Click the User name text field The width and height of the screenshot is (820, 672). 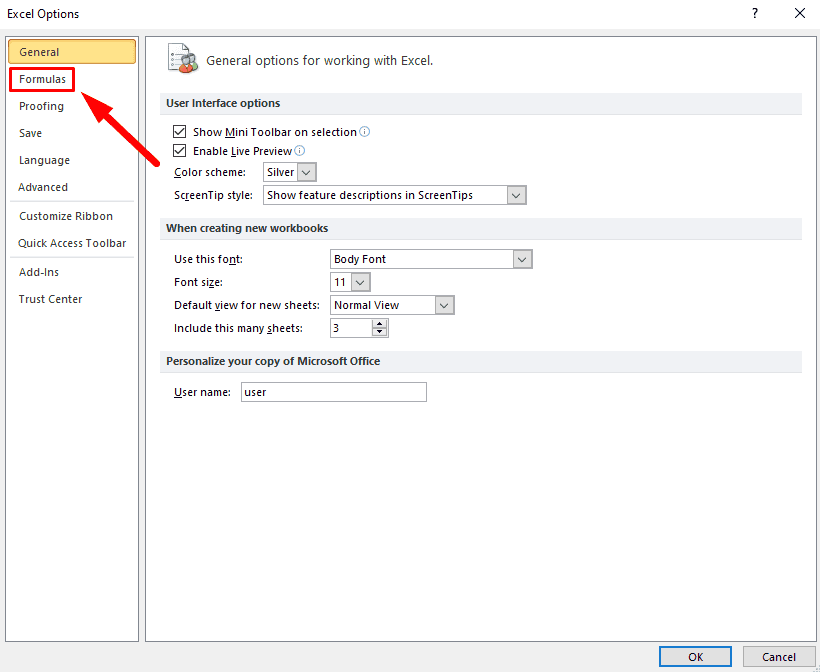click(x=334, y=392)
